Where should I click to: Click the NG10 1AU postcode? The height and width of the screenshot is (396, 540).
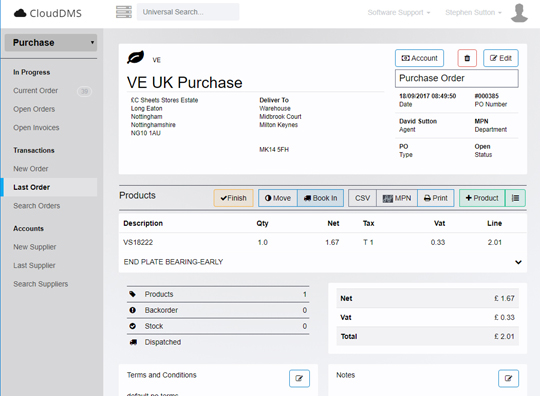[x=146, y=133]
